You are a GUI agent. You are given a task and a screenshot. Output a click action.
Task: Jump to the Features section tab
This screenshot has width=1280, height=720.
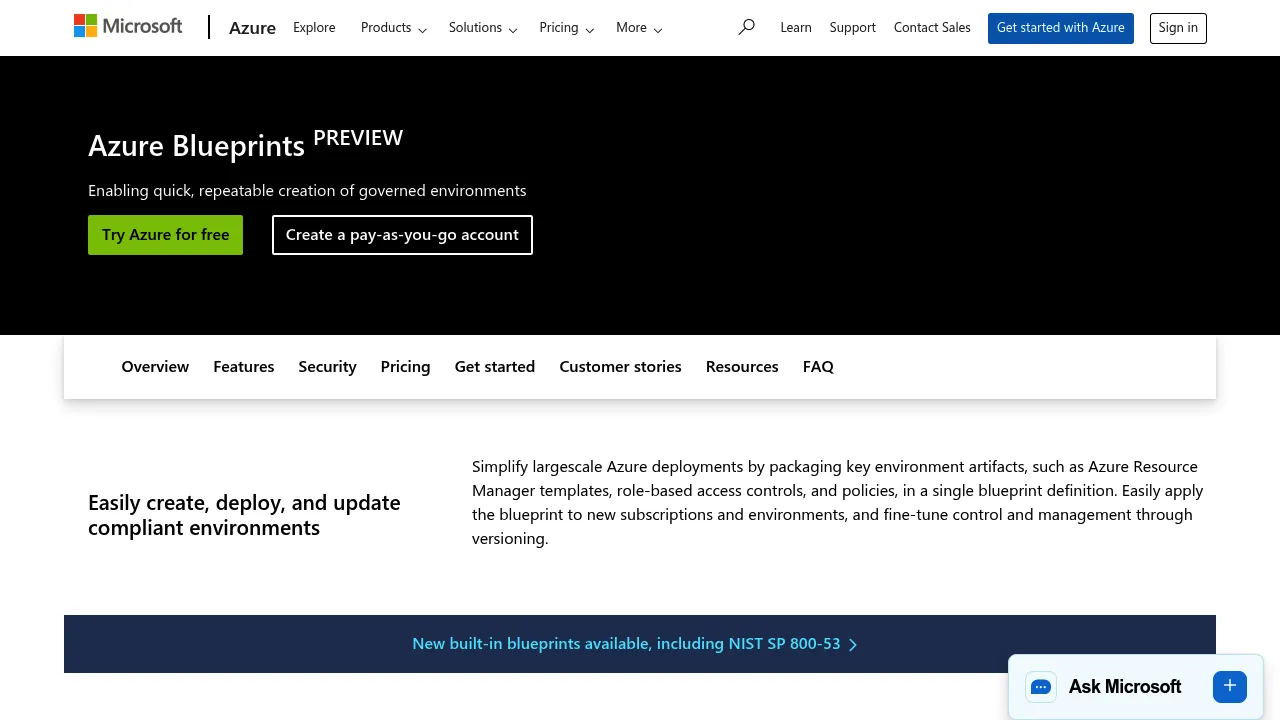tap(243, 367)
